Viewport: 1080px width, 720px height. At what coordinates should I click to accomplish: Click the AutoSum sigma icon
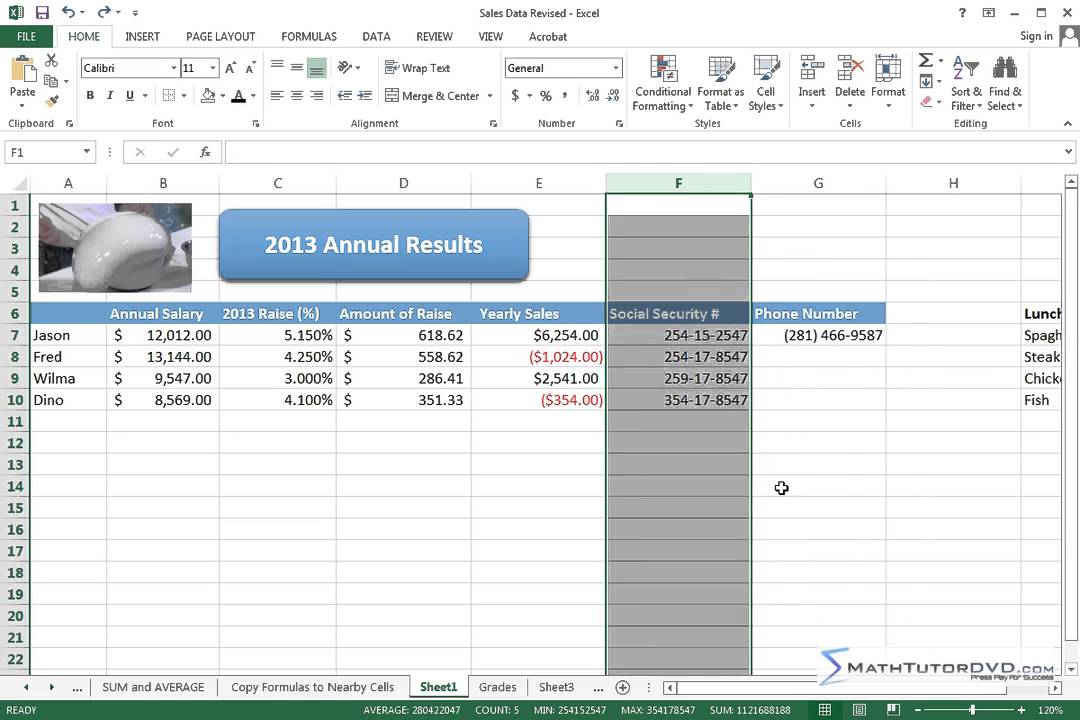click(926, 61)
